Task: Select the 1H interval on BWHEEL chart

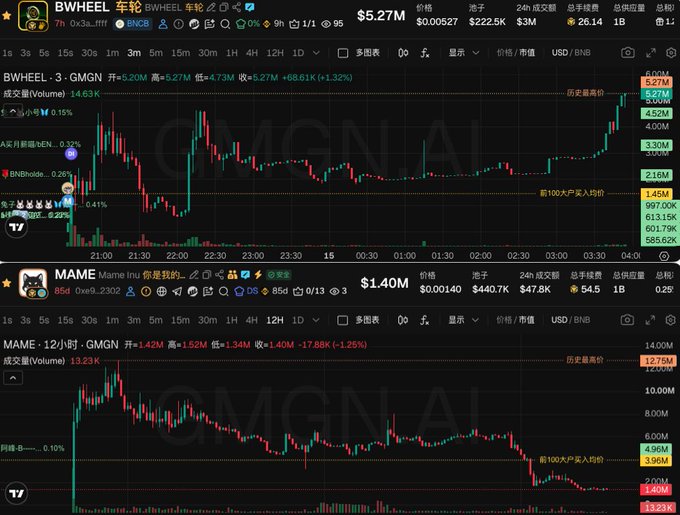Action: [232, 53]
